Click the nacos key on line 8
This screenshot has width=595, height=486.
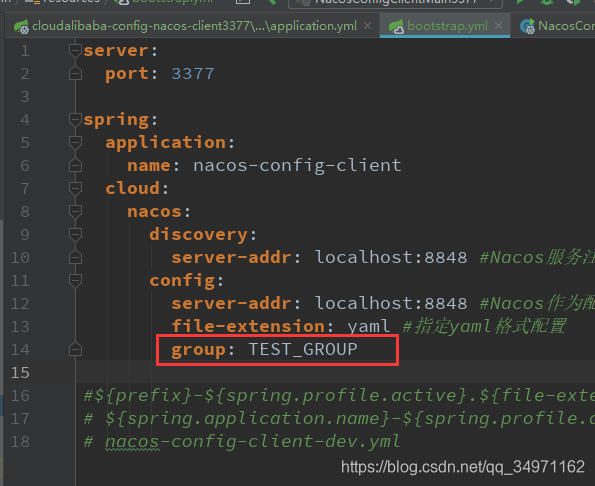pyautogui.click(x=154, y=212)
